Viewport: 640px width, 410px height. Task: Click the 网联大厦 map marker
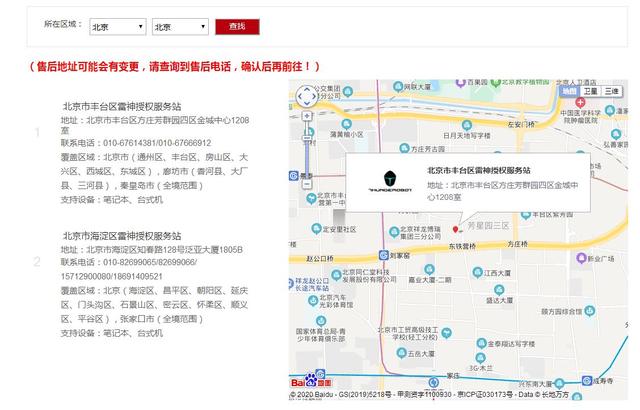(398, 86)
